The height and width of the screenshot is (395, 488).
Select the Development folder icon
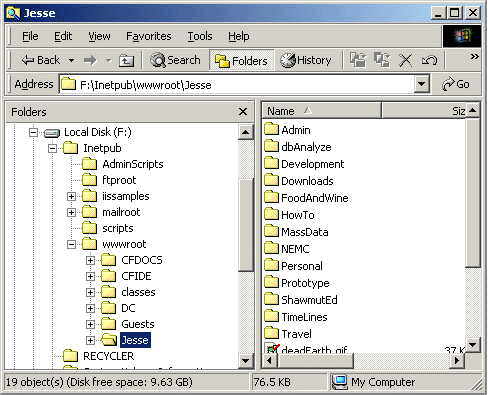coord(271,163)
